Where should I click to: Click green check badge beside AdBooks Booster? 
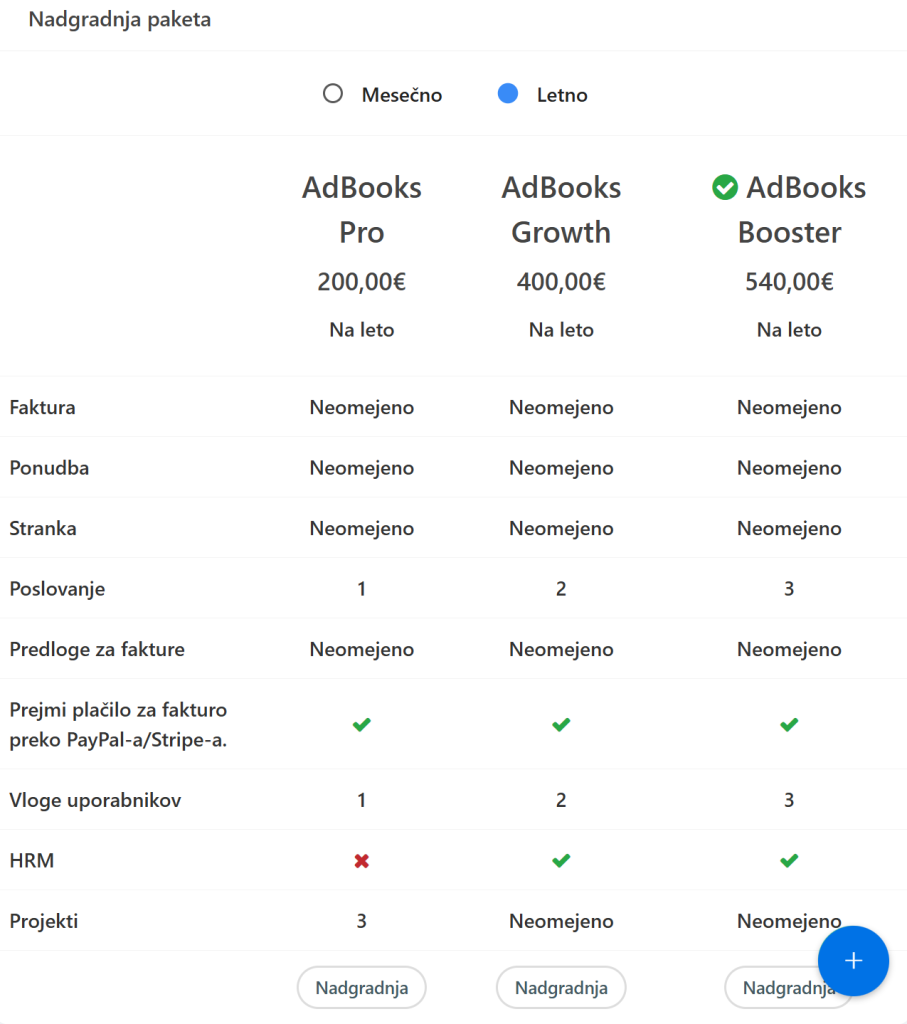click(x=725, y=188)
